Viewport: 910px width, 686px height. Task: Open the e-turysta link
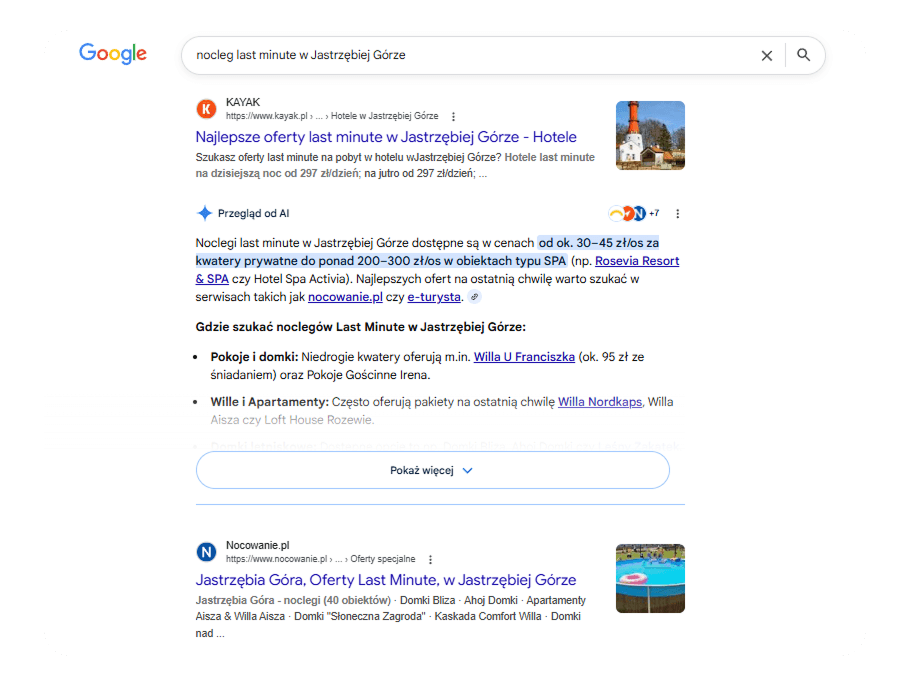(434, 297)
